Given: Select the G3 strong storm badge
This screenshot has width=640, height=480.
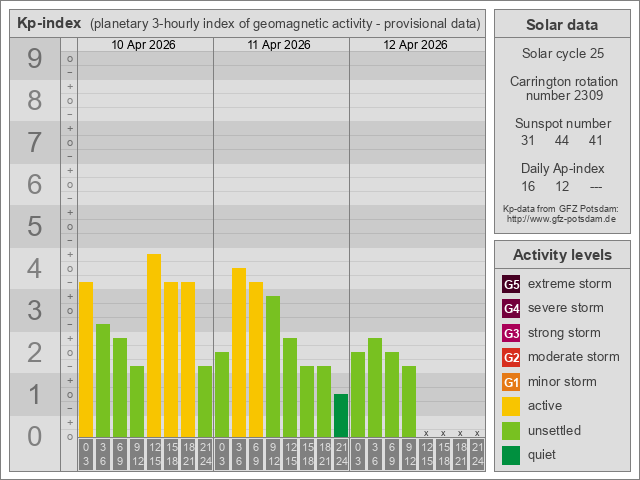Looking at the screenshot, I should point(511,333).
